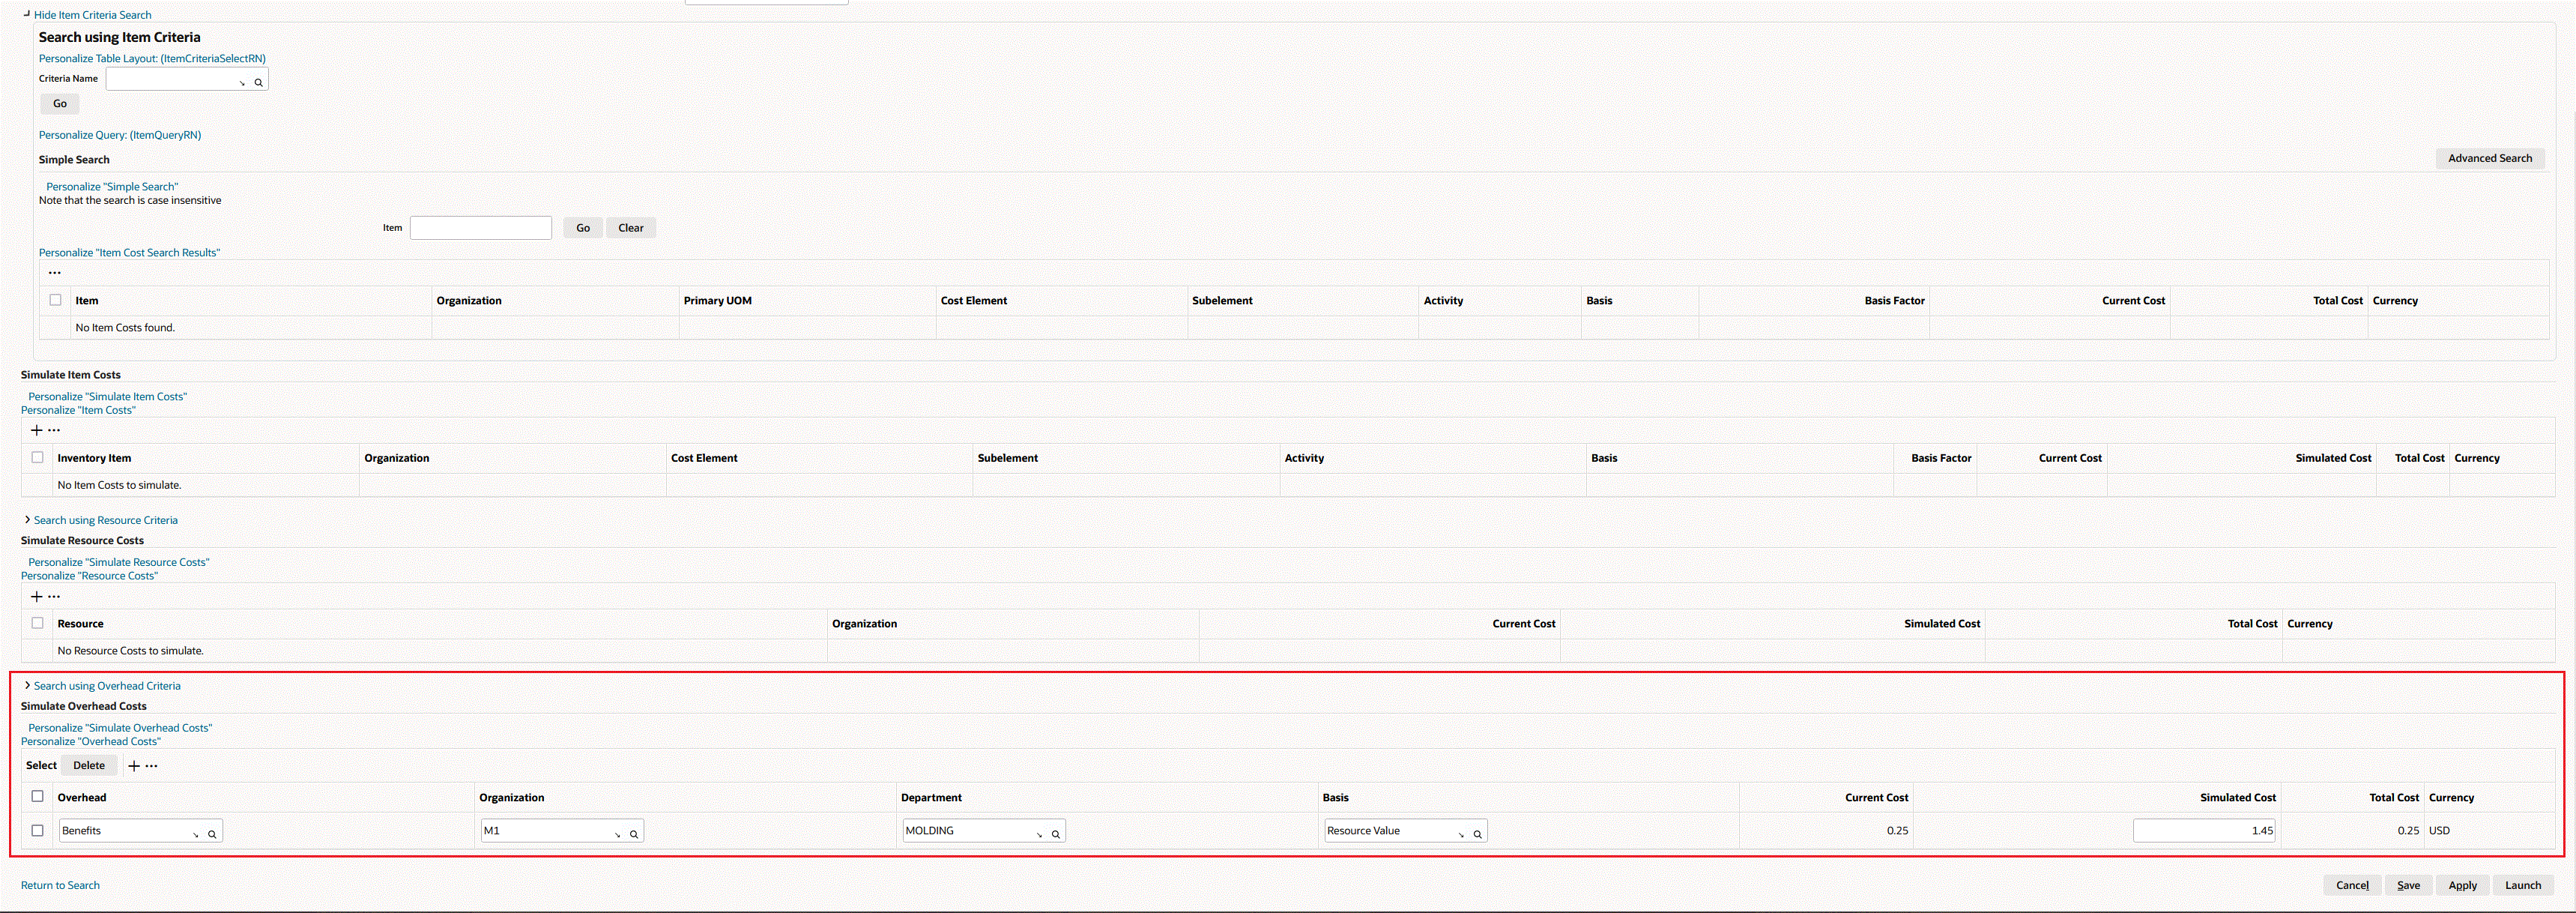
Task: Click the Advanced Search button
Action: (x=2489, y=158)
